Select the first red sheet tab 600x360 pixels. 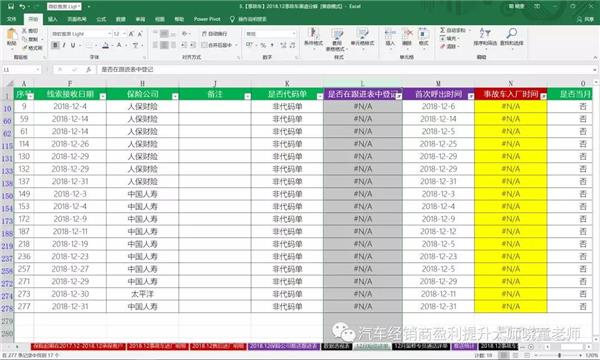[78, 346]
